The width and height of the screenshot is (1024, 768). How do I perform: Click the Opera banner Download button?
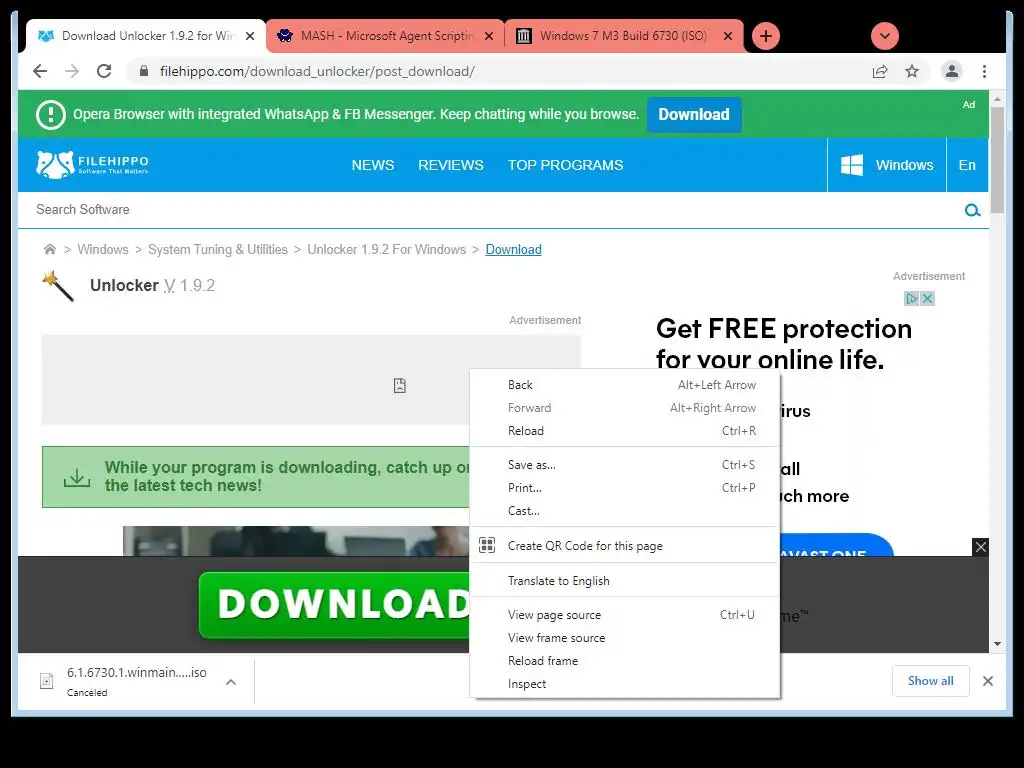[x=694, y=114]
